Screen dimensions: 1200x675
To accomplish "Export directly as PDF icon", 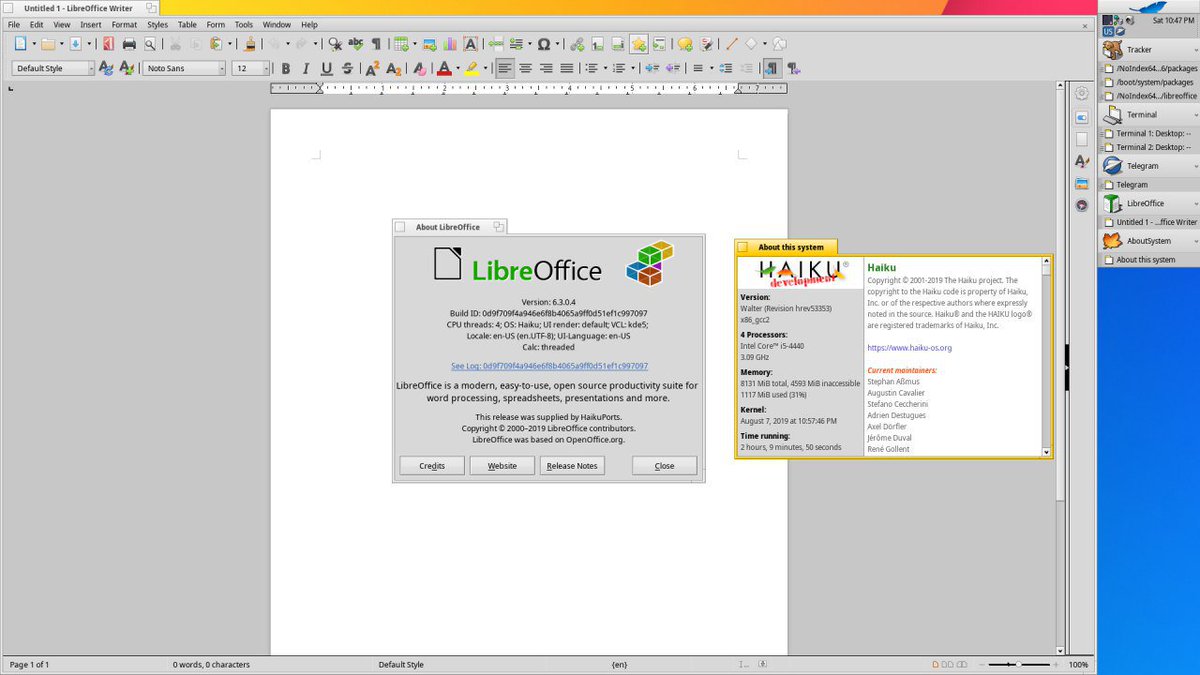I will 108,44.
